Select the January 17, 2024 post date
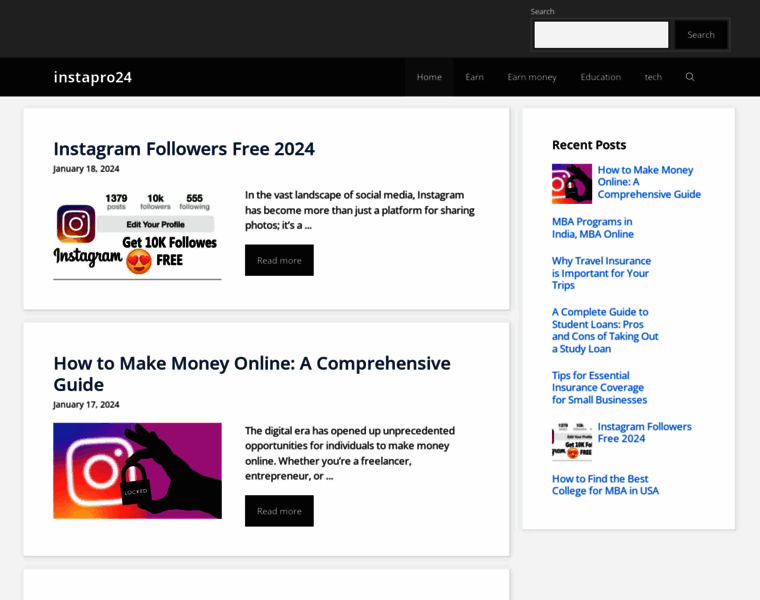Viewport: 760px width, 600px height. (86, 404)
